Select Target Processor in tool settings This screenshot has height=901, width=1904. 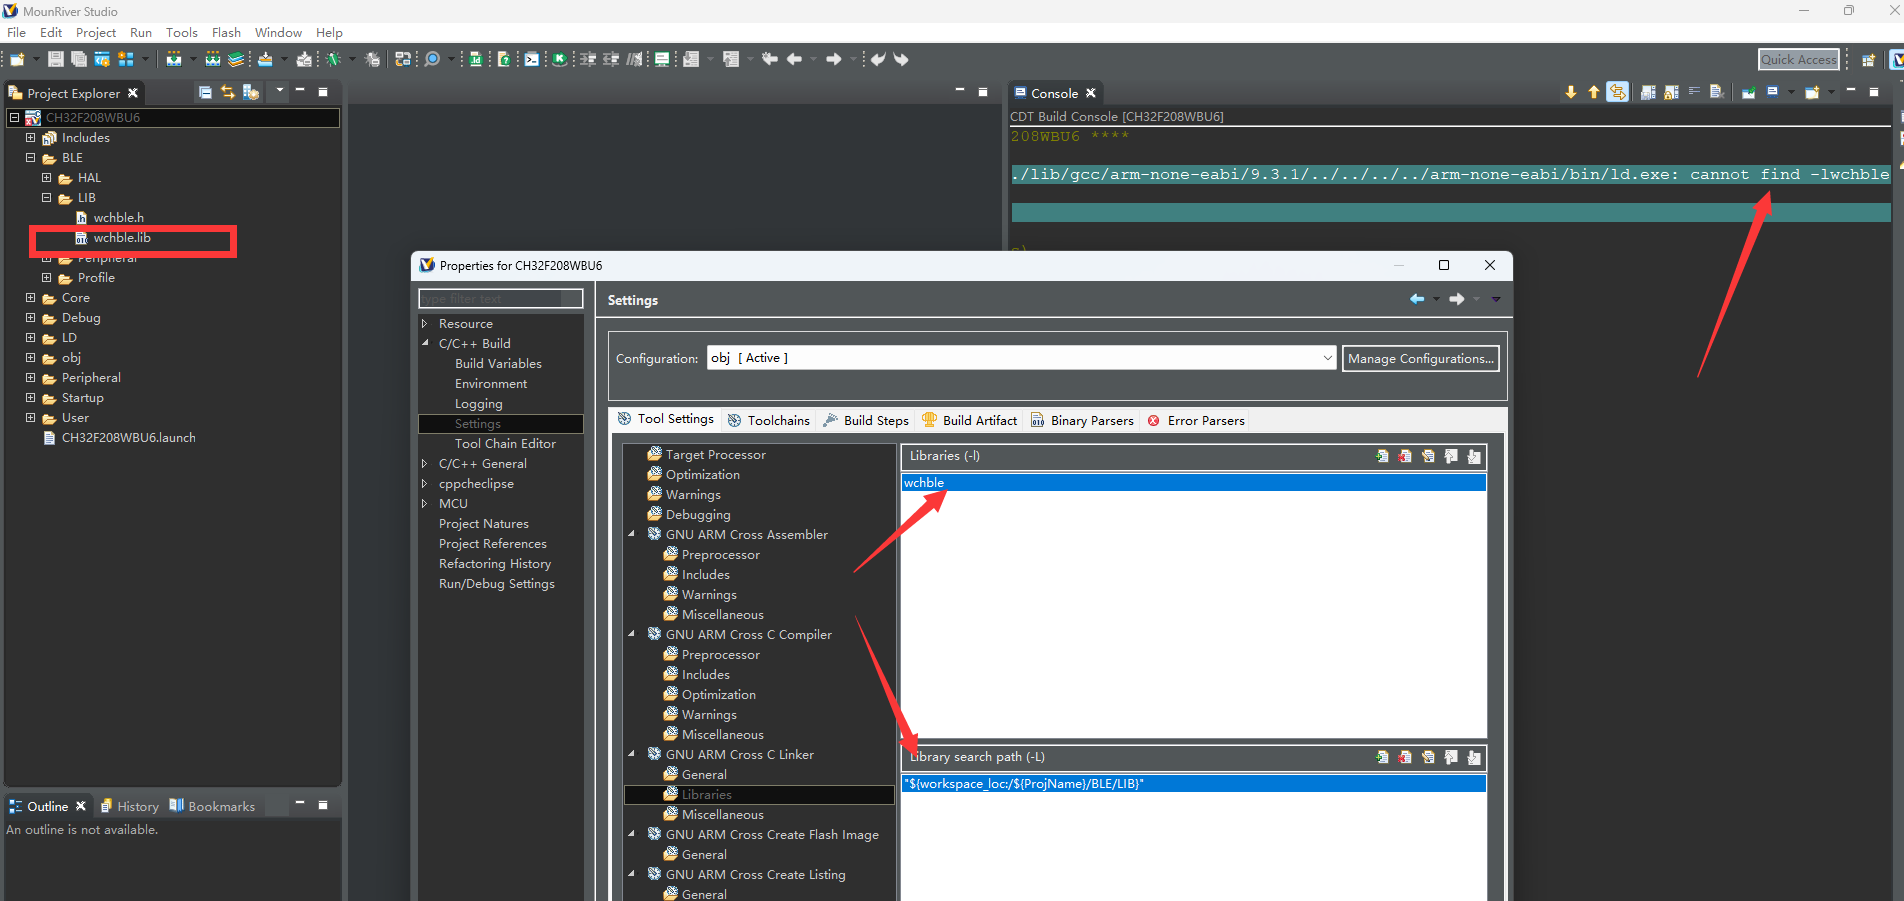tap(715, 455)
